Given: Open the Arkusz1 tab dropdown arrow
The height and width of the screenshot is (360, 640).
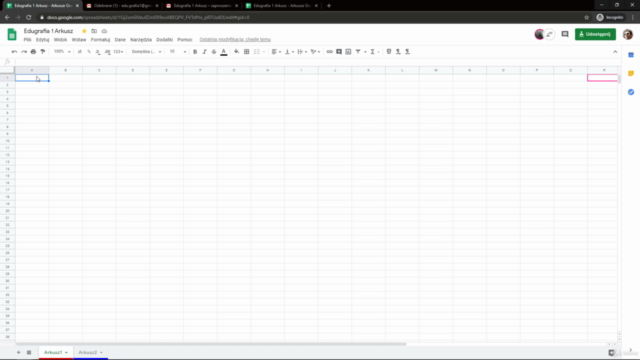Looking at the screenshot, I should [x=66, y=352].
